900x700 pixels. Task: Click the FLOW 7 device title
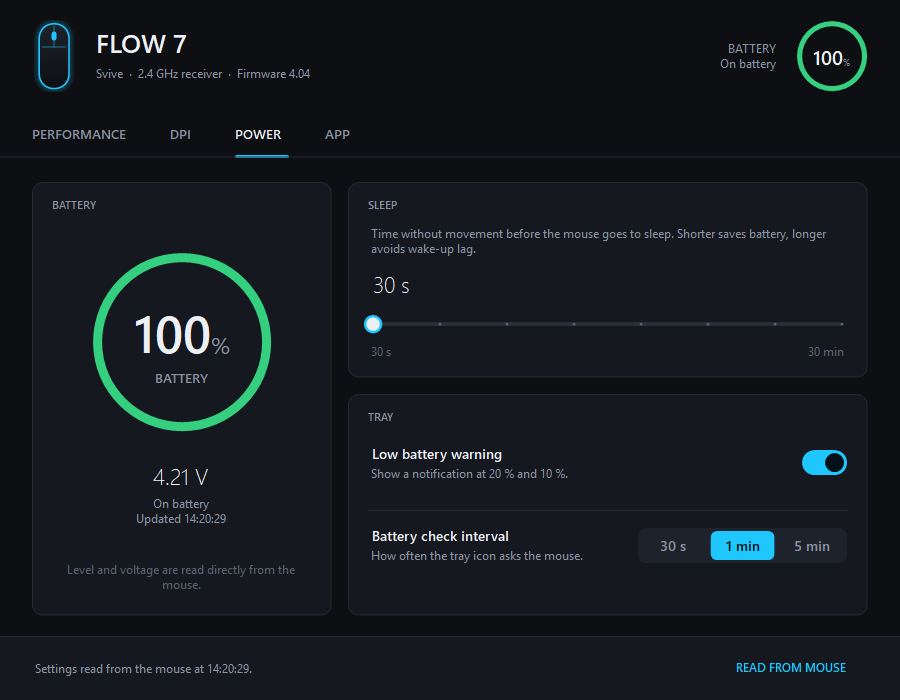point(141,44)
